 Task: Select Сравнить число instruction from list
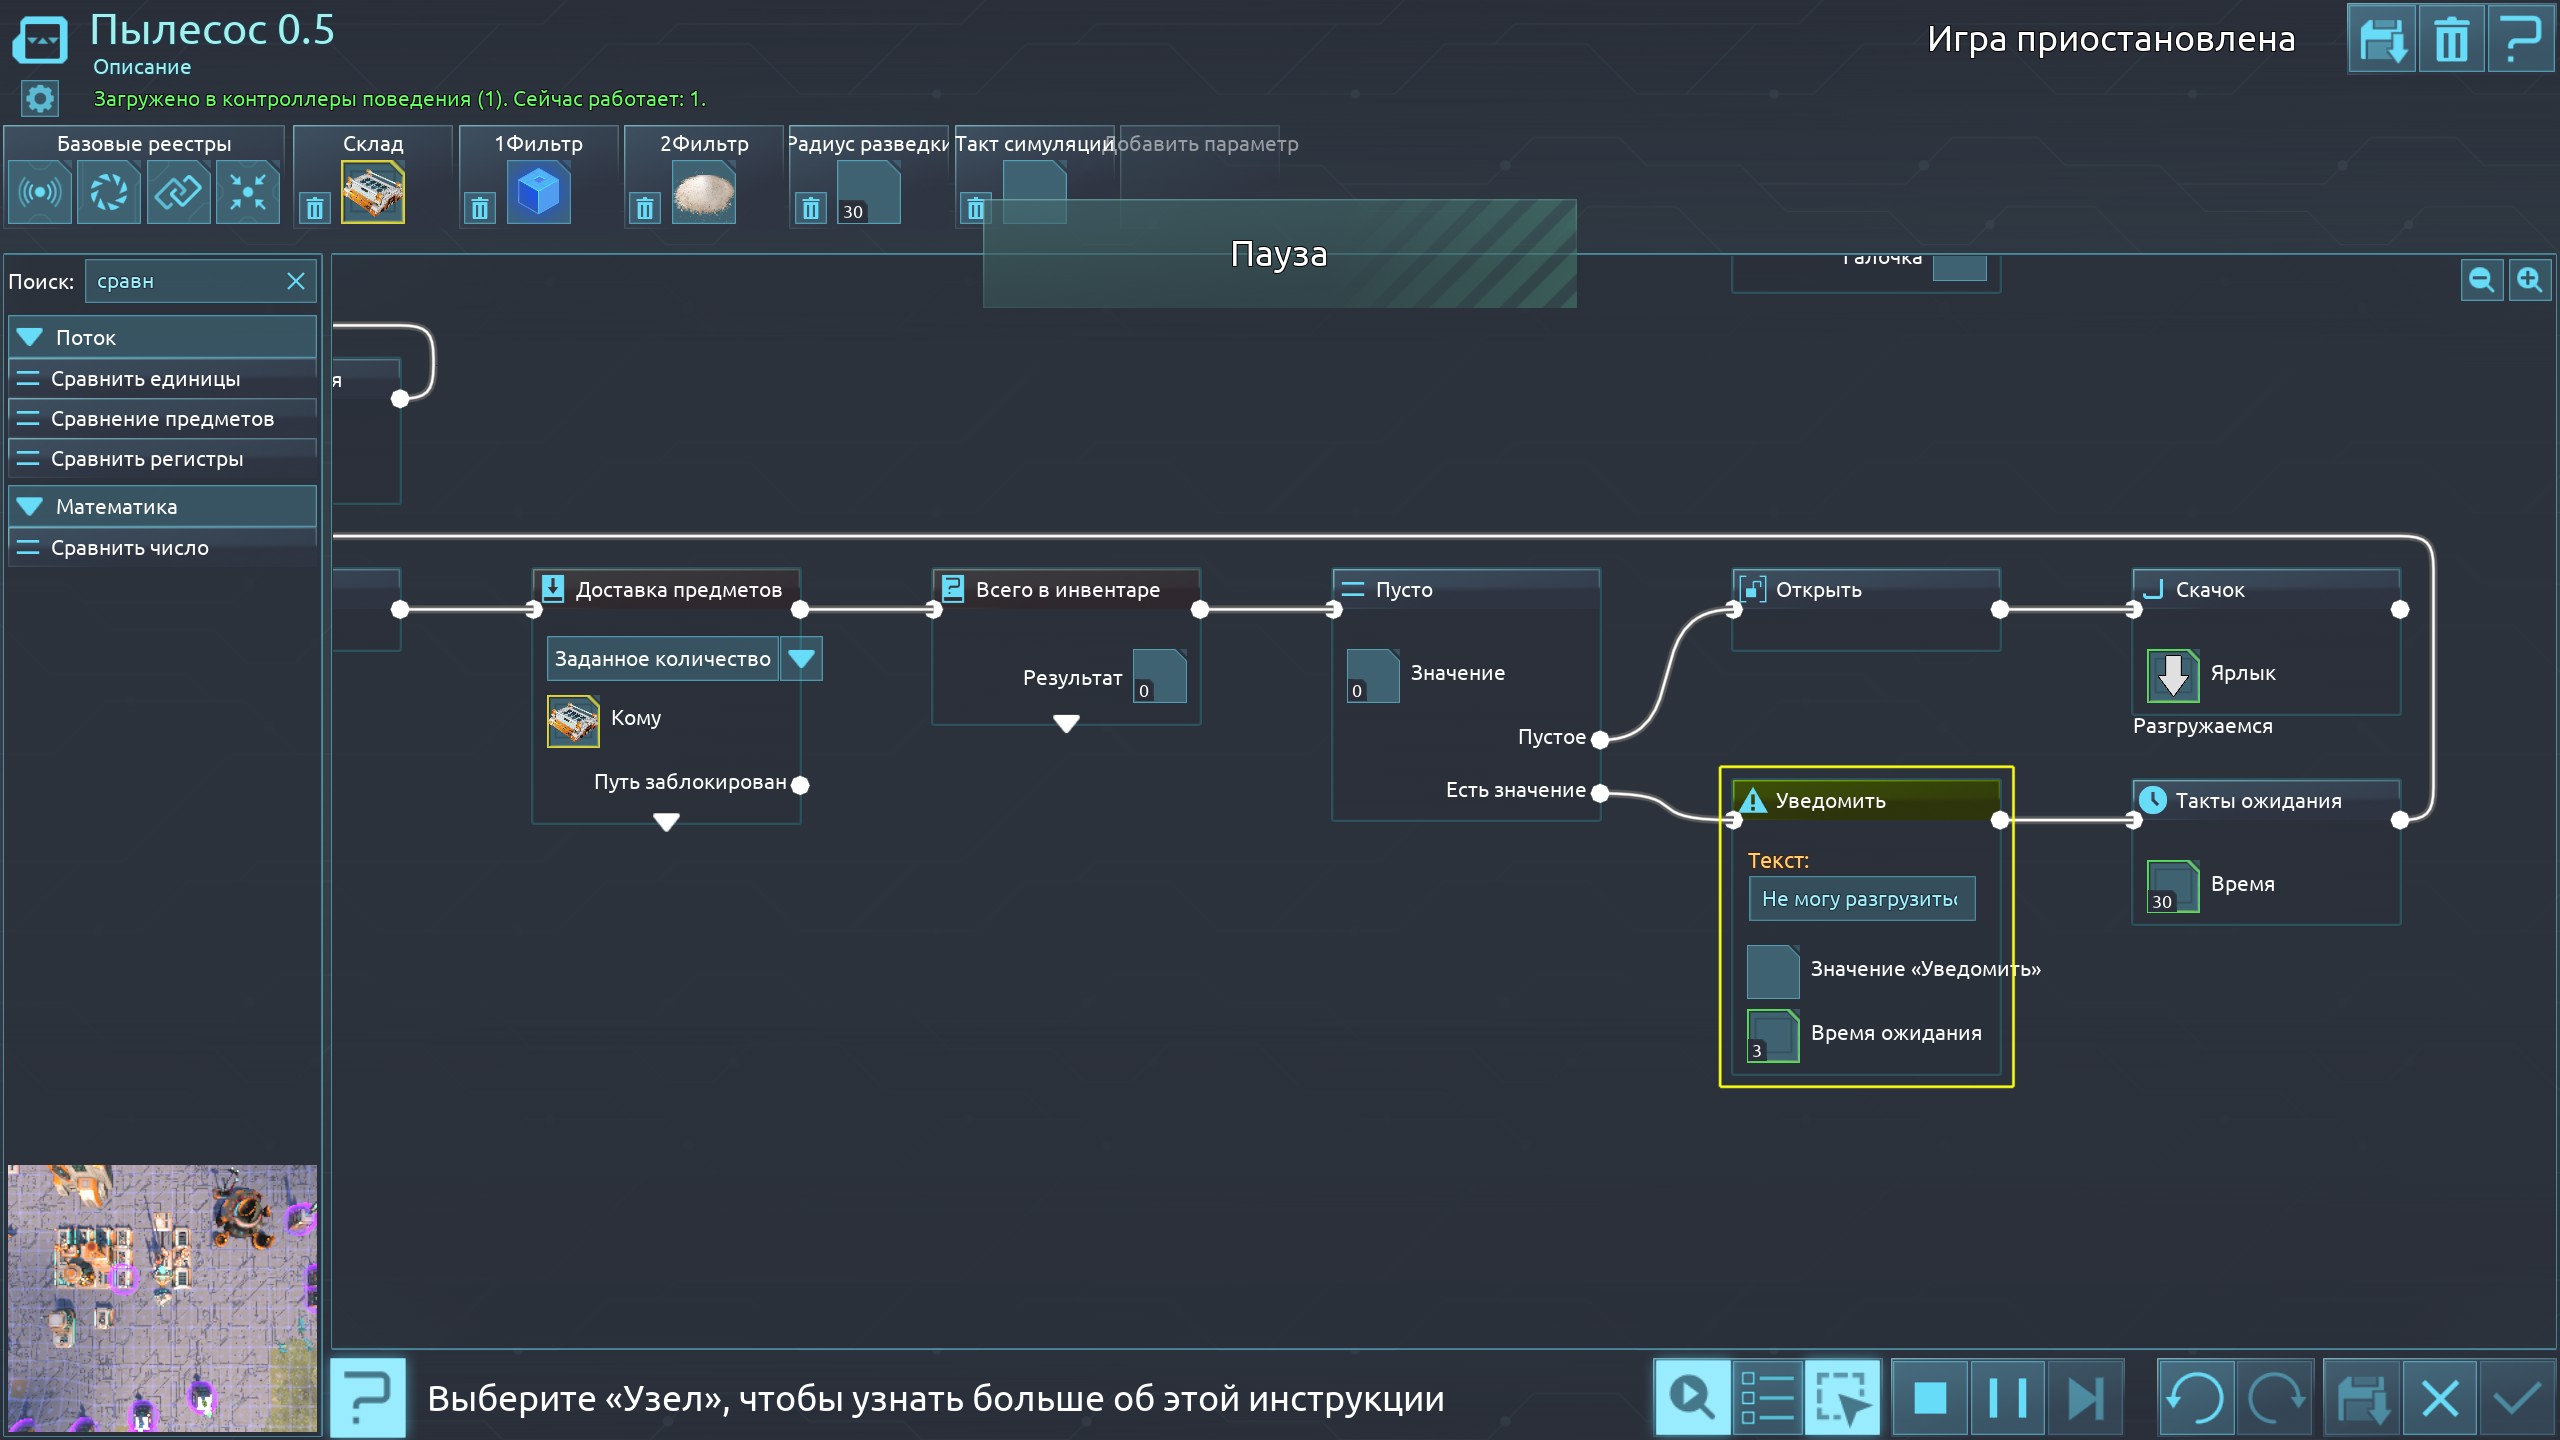(130, 548)
